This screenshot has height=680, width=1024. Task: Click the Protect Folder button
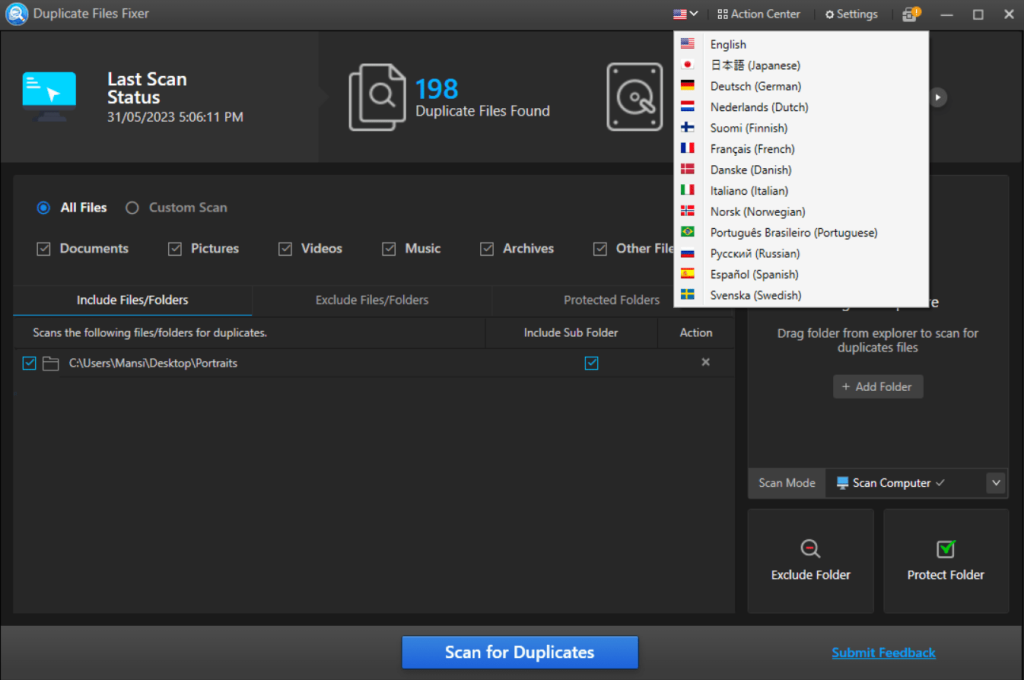[946, 561]
